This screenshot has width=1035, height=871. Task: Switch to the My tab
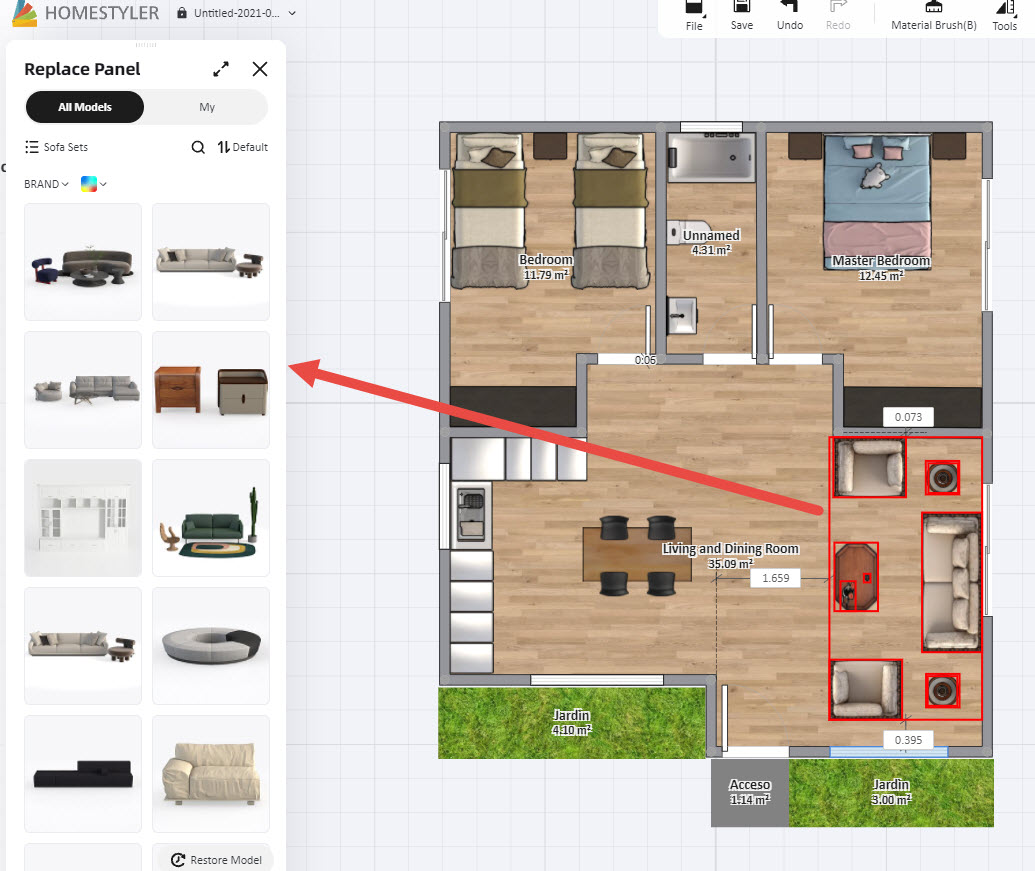click(x=207, y=107)
